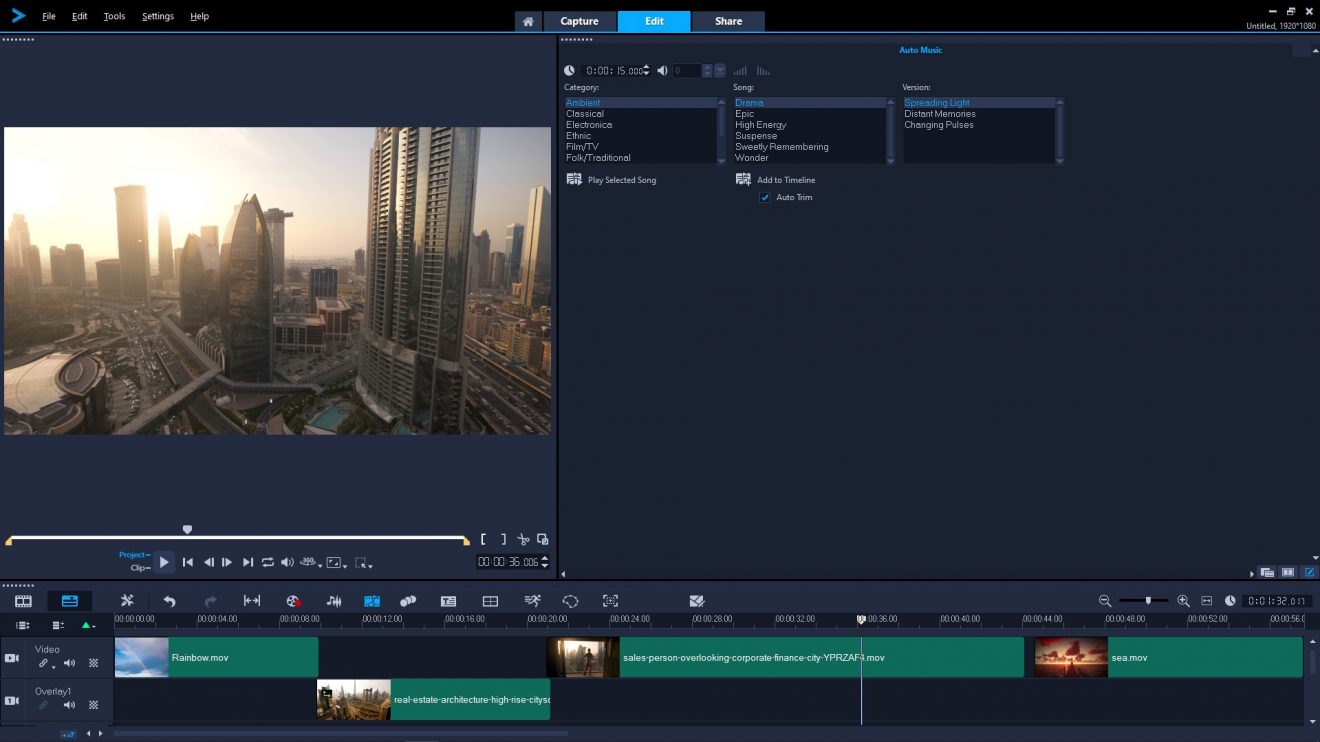This screenshot has width=1320, height=742.
Task: Click the Redo icon in the toolbar
Action: [x=209, y=600]
